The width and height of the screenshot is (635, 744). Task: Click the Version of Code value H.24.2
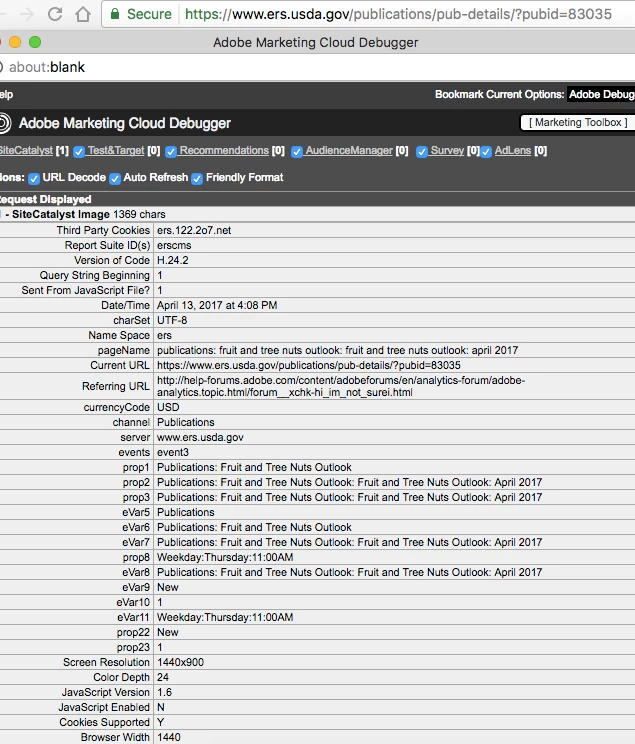tap(173, 260)
